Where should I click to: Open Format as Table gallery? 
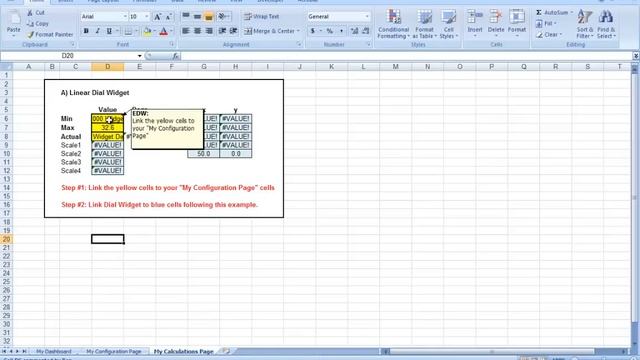(424, 24)
